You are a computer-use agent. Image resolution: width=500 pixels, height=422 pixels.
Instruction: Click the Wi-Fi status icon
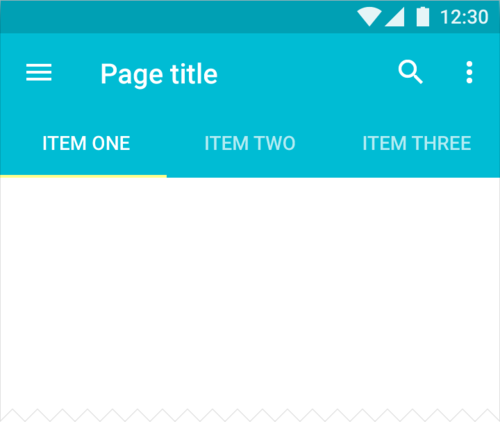(369, 17)
